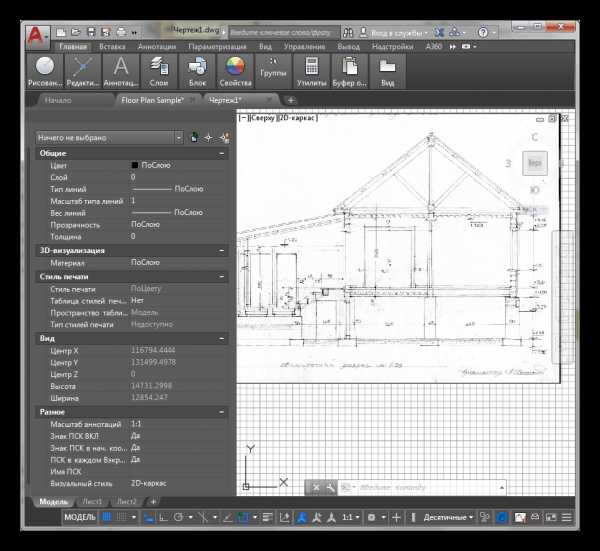600x551 pixels.
Task: Toggle МОДЕЛЬ space button in status bar
Action: click(79, 517)
